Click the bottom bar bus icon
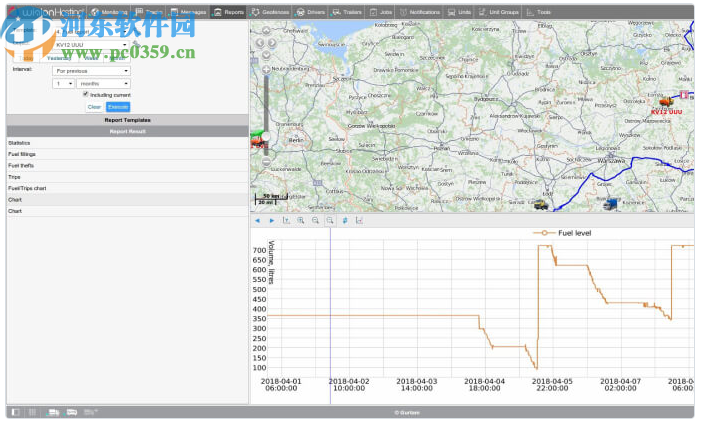 pyautogui.click(x=72, y=412)
